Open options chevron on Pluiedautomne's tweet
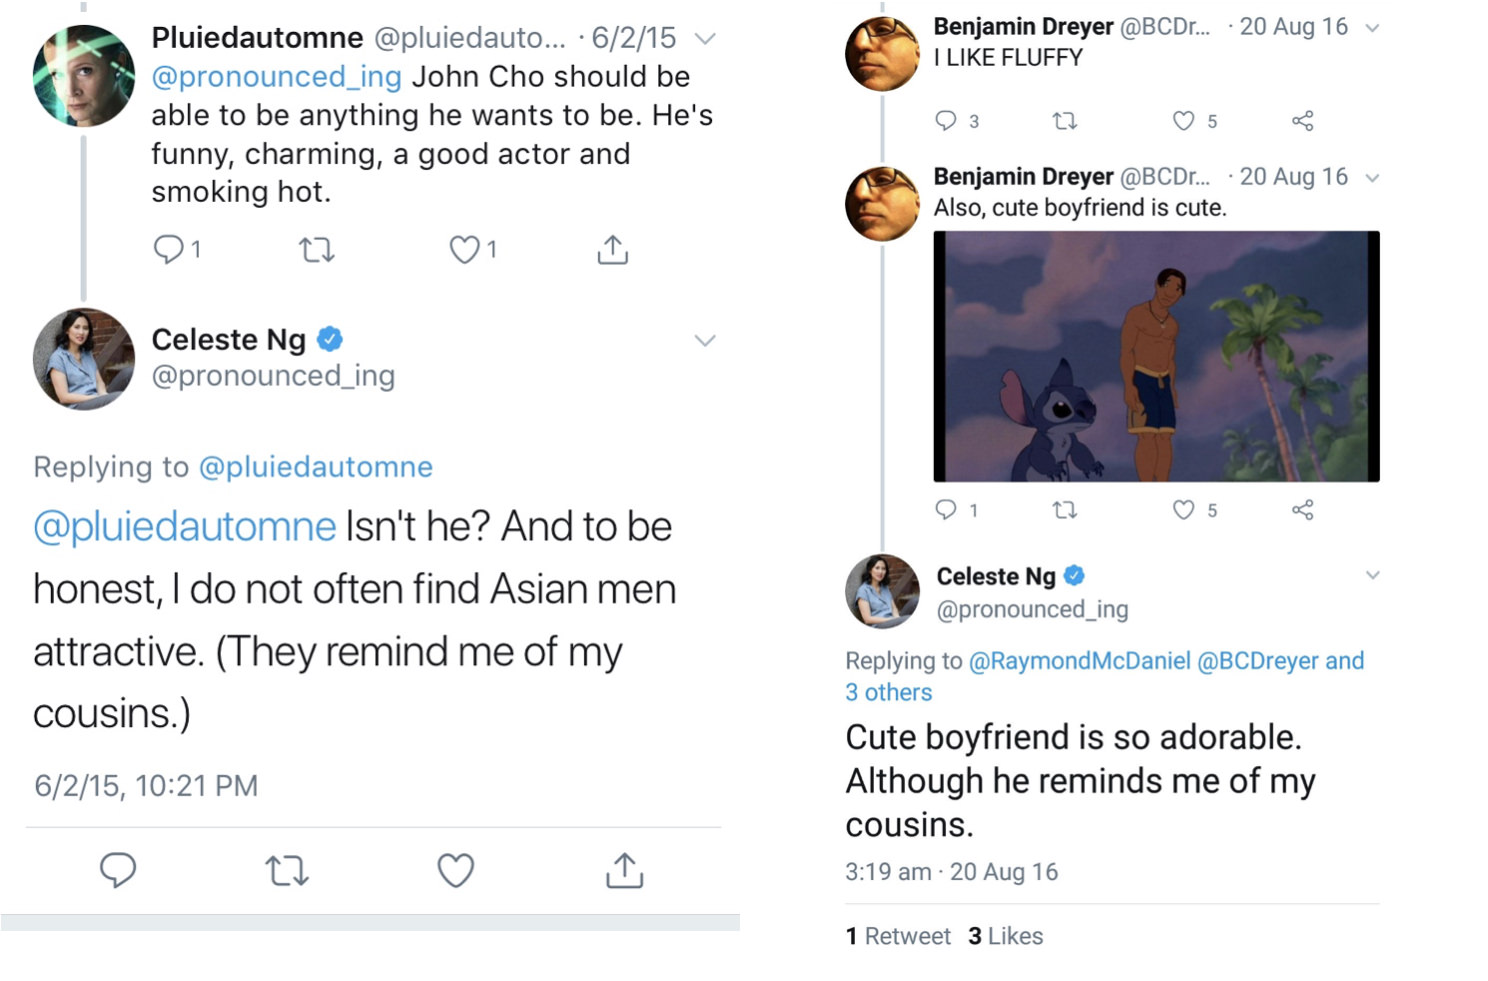 tap(705, 39)
